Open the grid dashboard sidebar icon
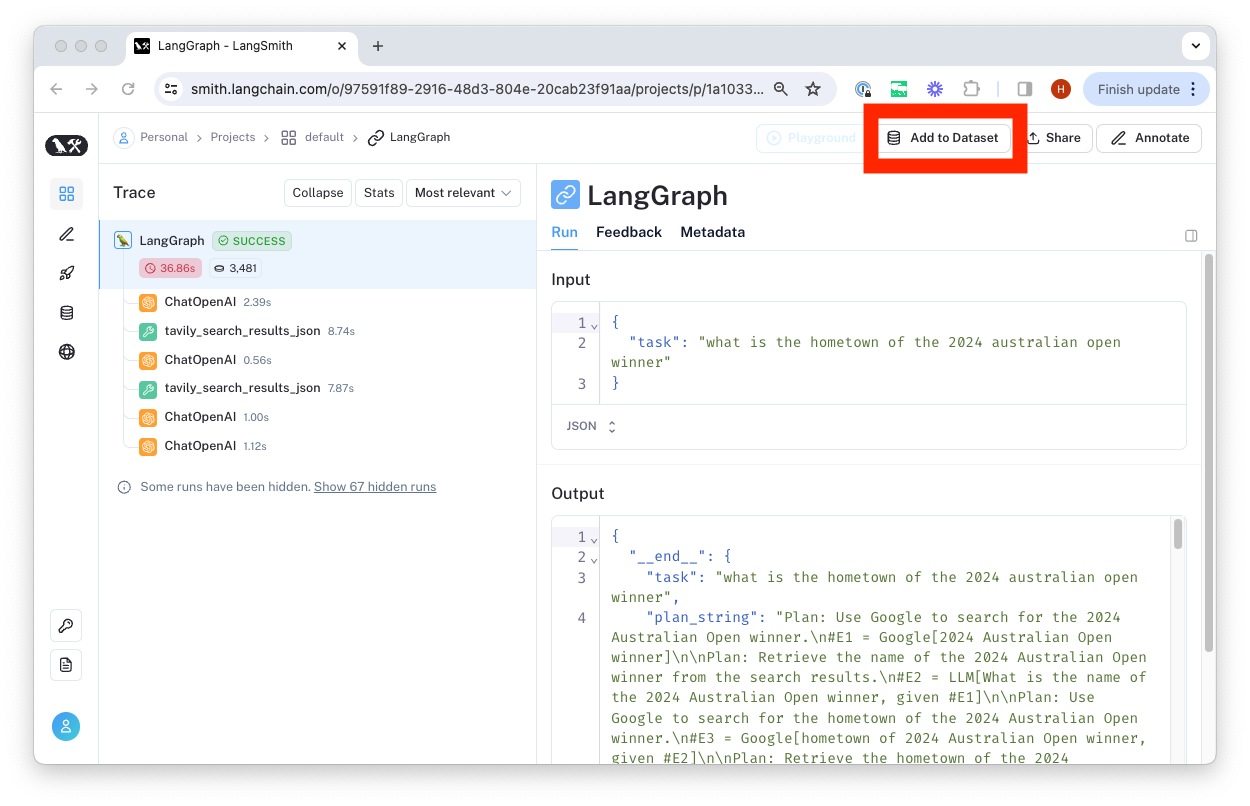The height and width of the screenshot is (806, 1250). point(67,194)
